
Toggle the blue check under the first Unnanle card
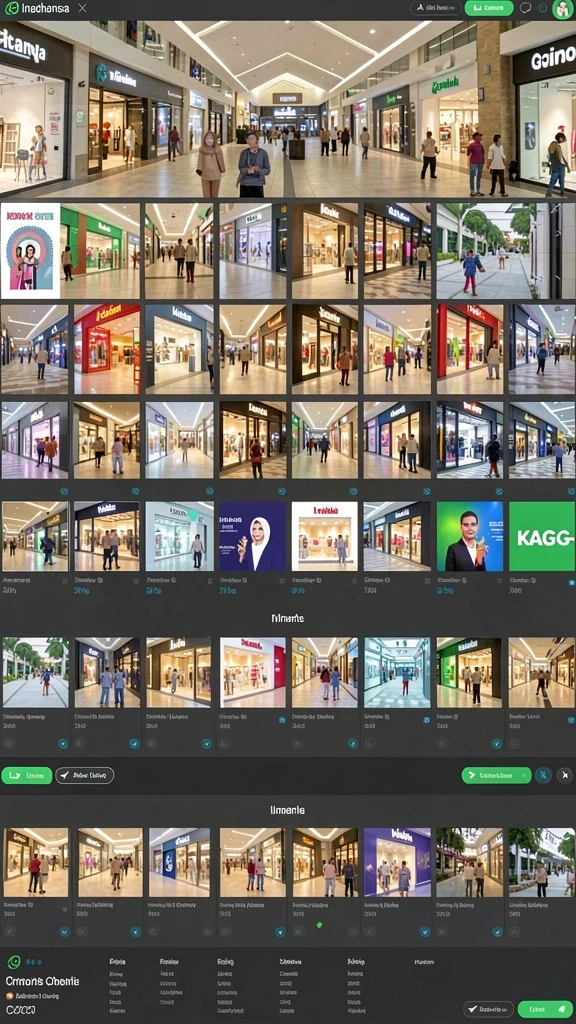pyautogui.click(x=64, y=932)
